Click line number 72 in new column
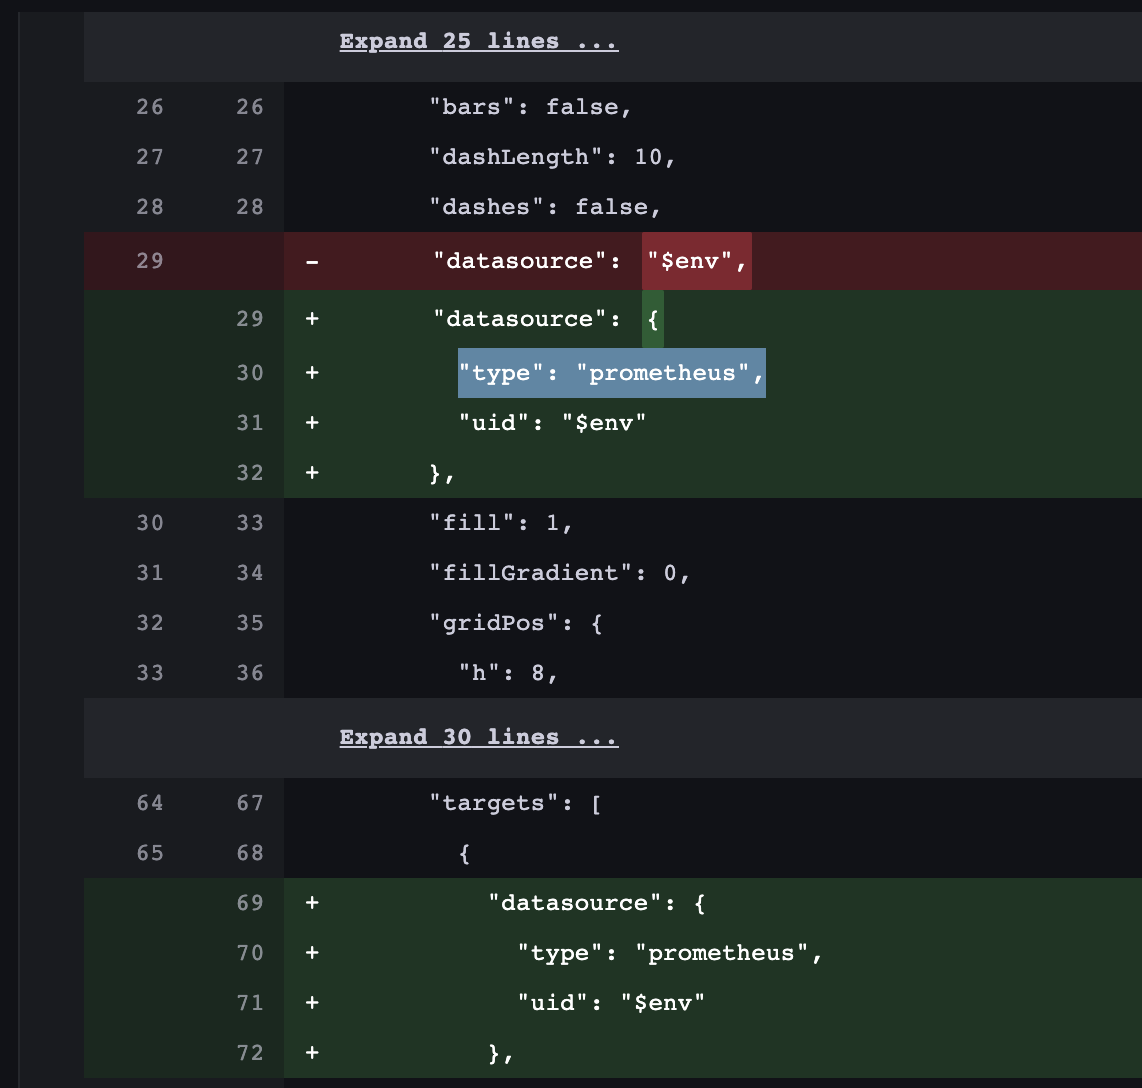Screen dimensions: 1142x1088 pyautogui.click(x=250, y=1052)
